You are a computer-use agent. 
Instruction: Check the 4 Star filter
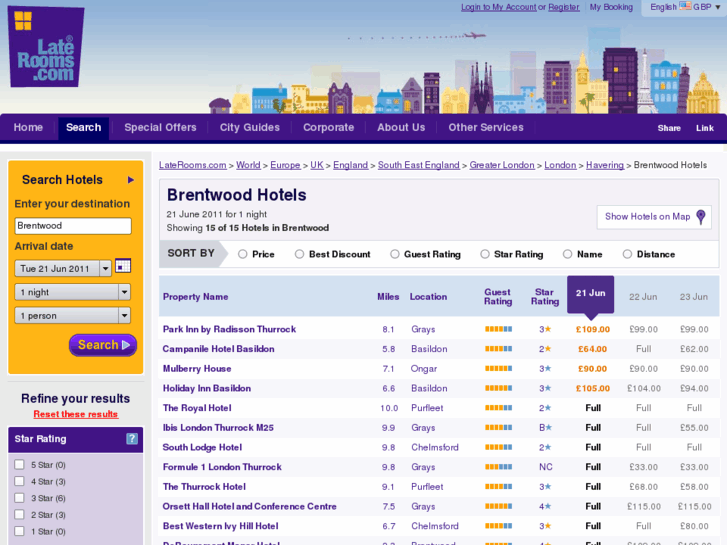[x=19, y=481]
